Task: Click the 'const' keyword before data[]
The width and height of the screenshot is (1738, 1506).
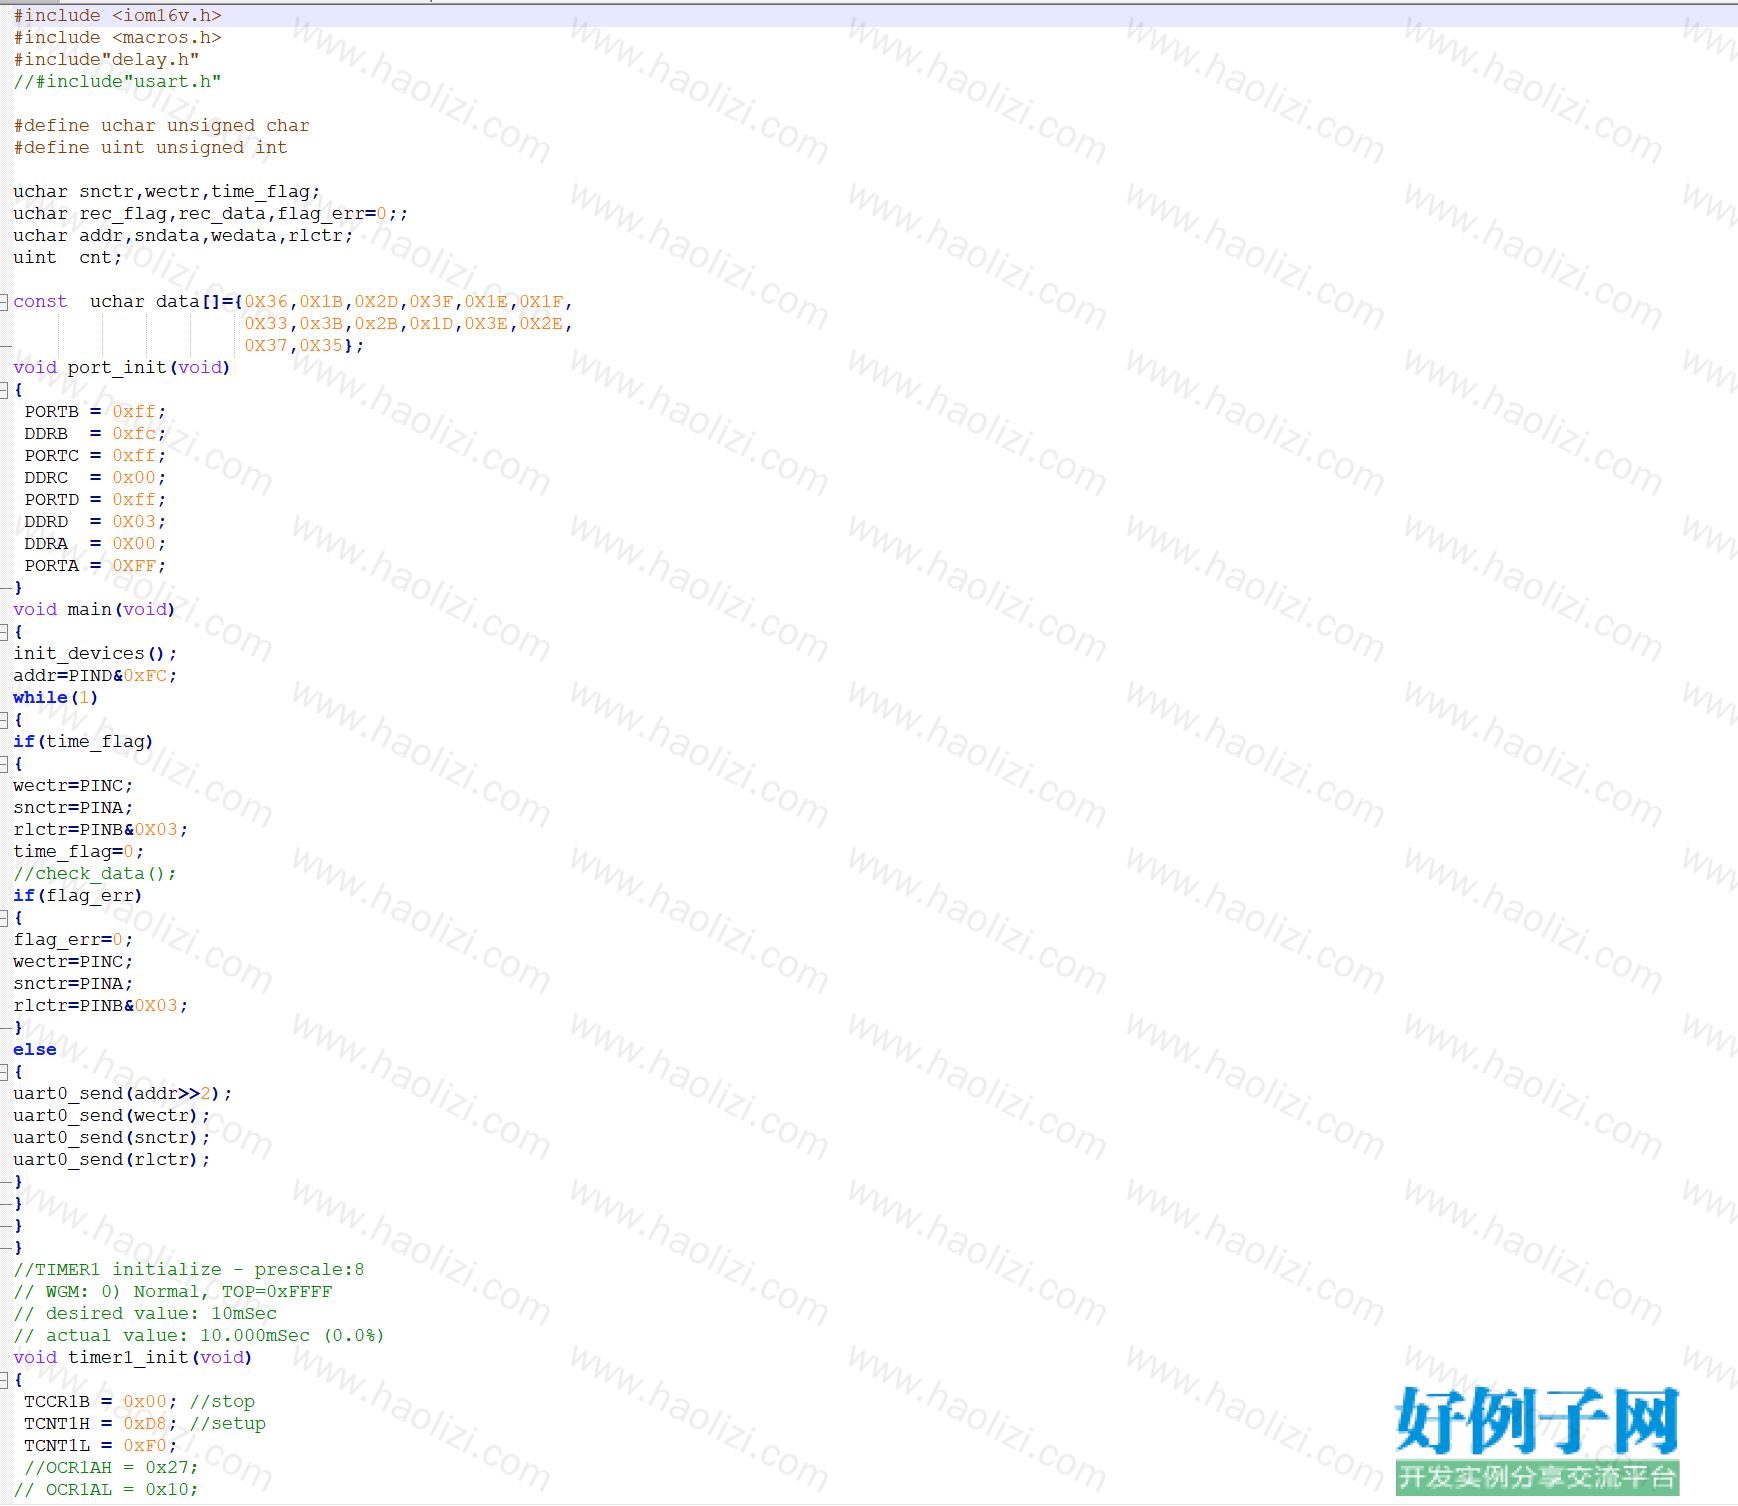Action: click(40, 302)
